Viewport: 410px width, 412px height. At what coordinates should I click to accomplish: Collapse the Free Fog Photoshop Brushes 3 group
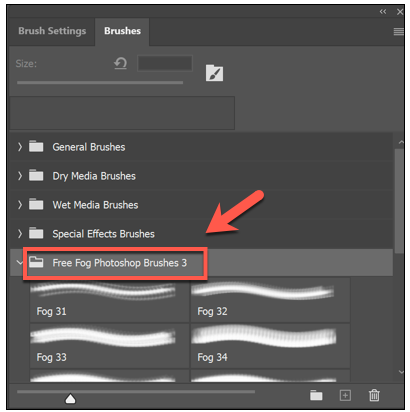tap(19, 263)
